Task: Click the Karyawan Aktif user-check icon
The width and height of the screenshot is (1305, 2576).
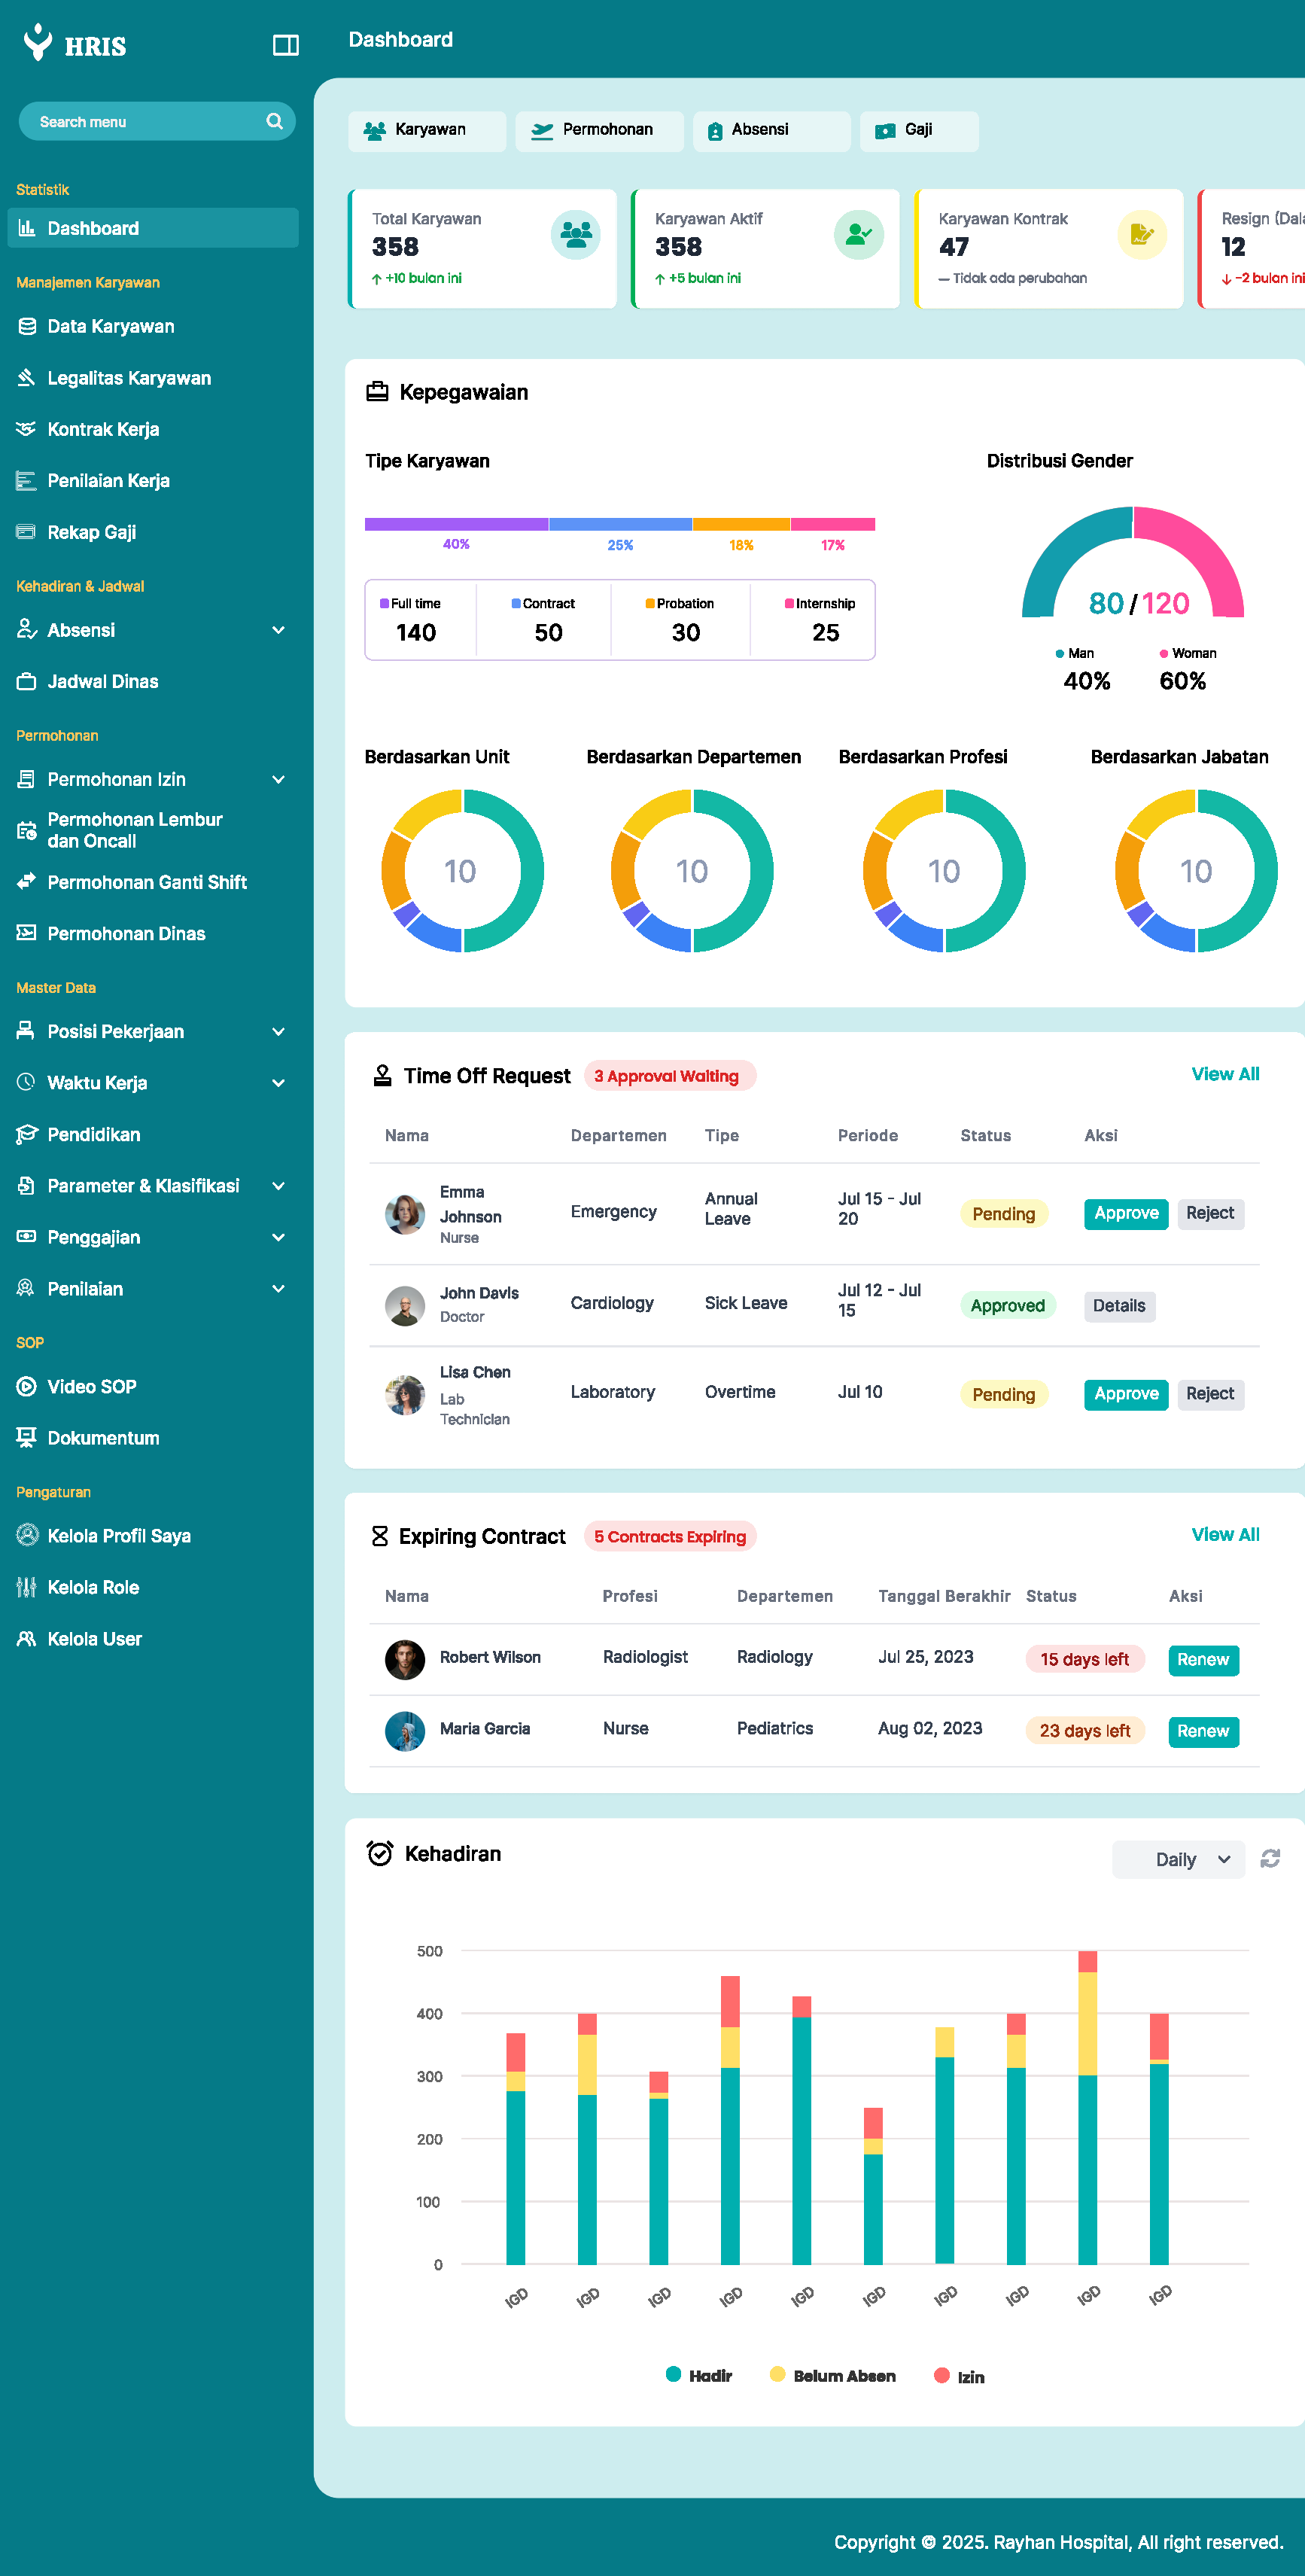Action: [858, 235]
